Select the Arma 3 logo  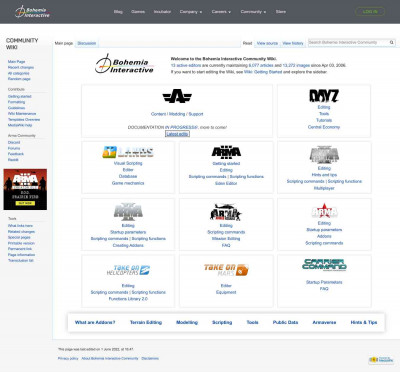226,152
